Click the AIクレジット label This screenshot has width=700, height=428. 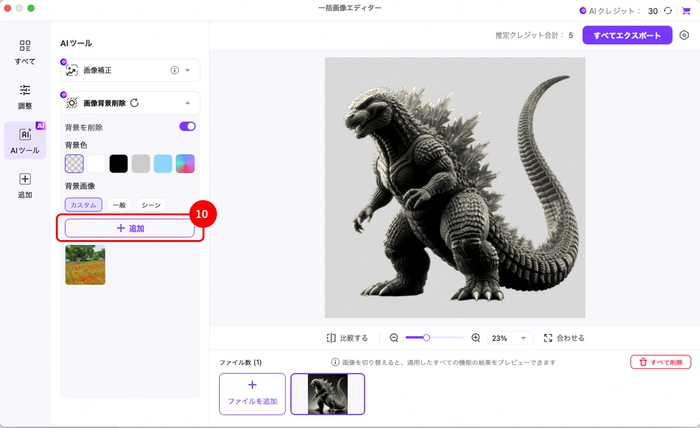[x=614, y=11]
